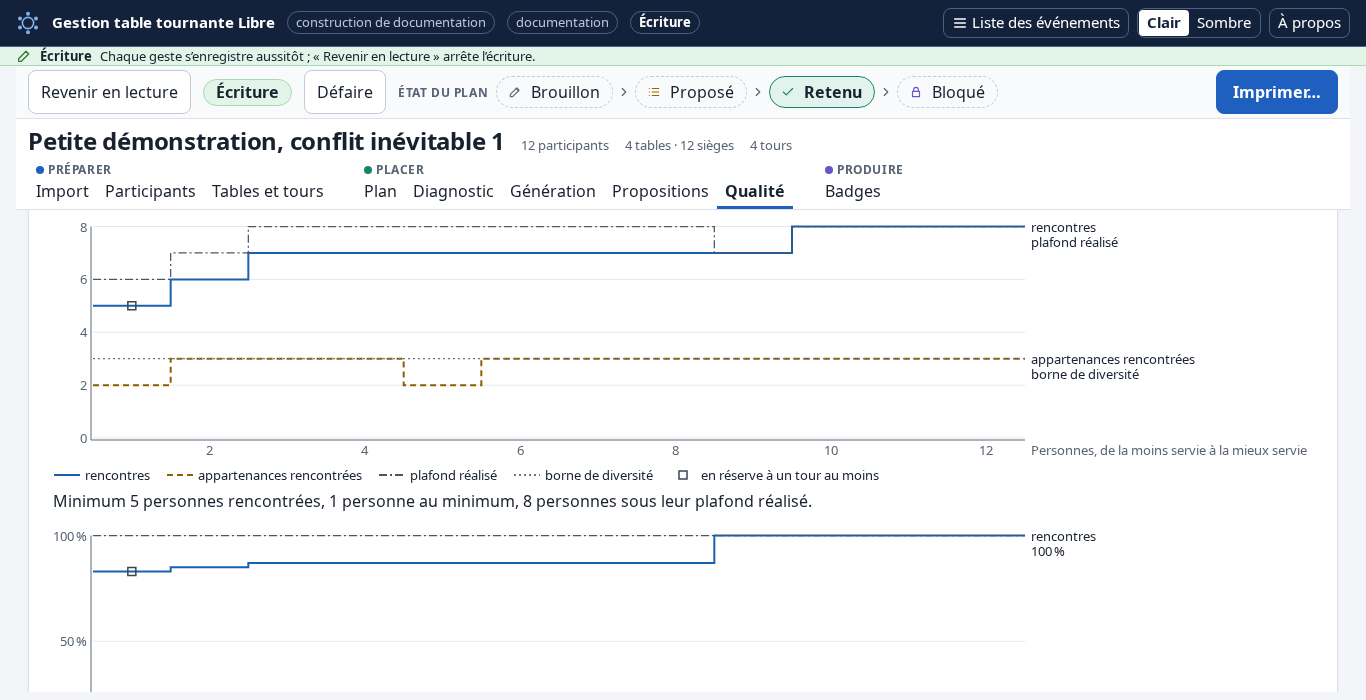Click the hamburger icon in Liste des événements

pos(960,23)
